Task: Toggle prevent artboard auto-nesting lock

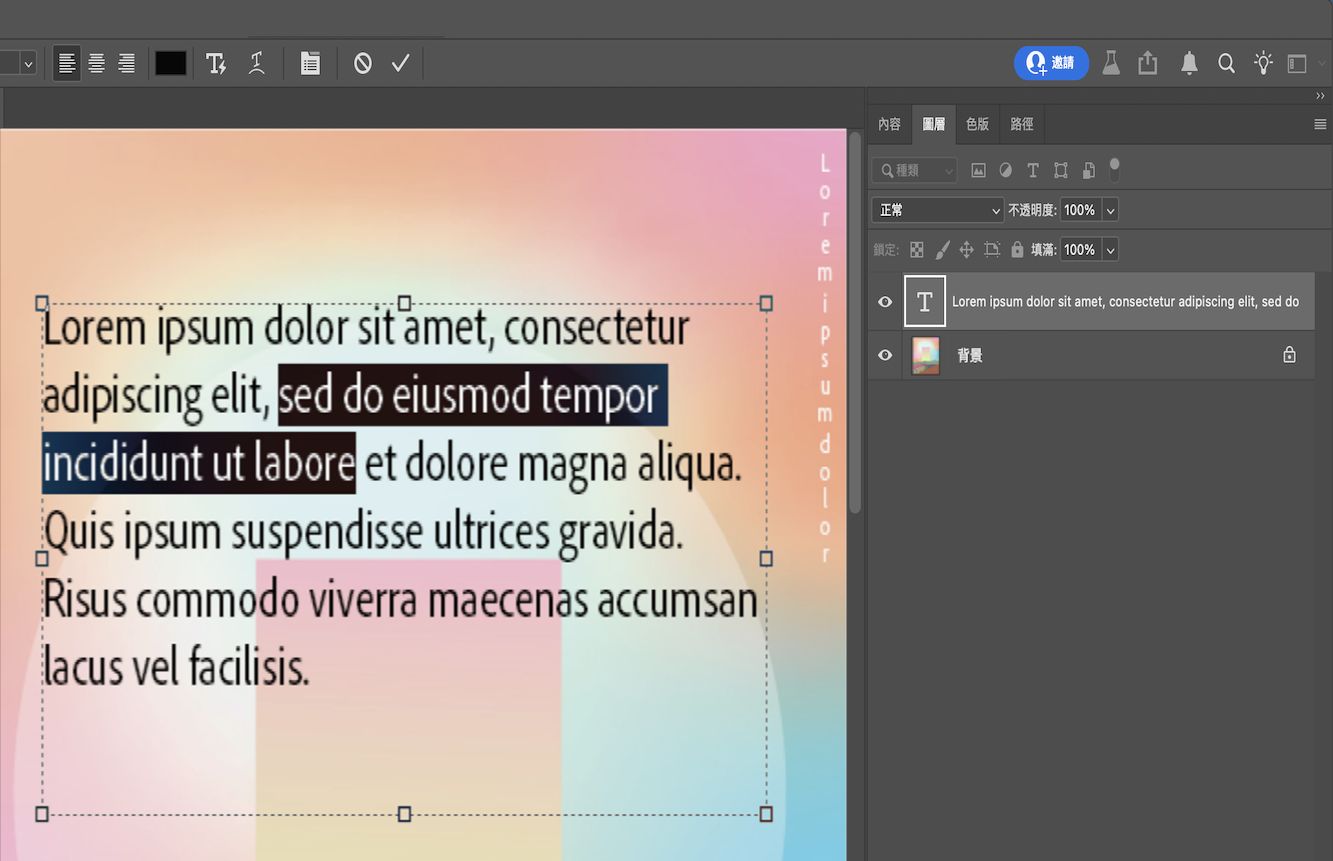Action: pos(992,250)
